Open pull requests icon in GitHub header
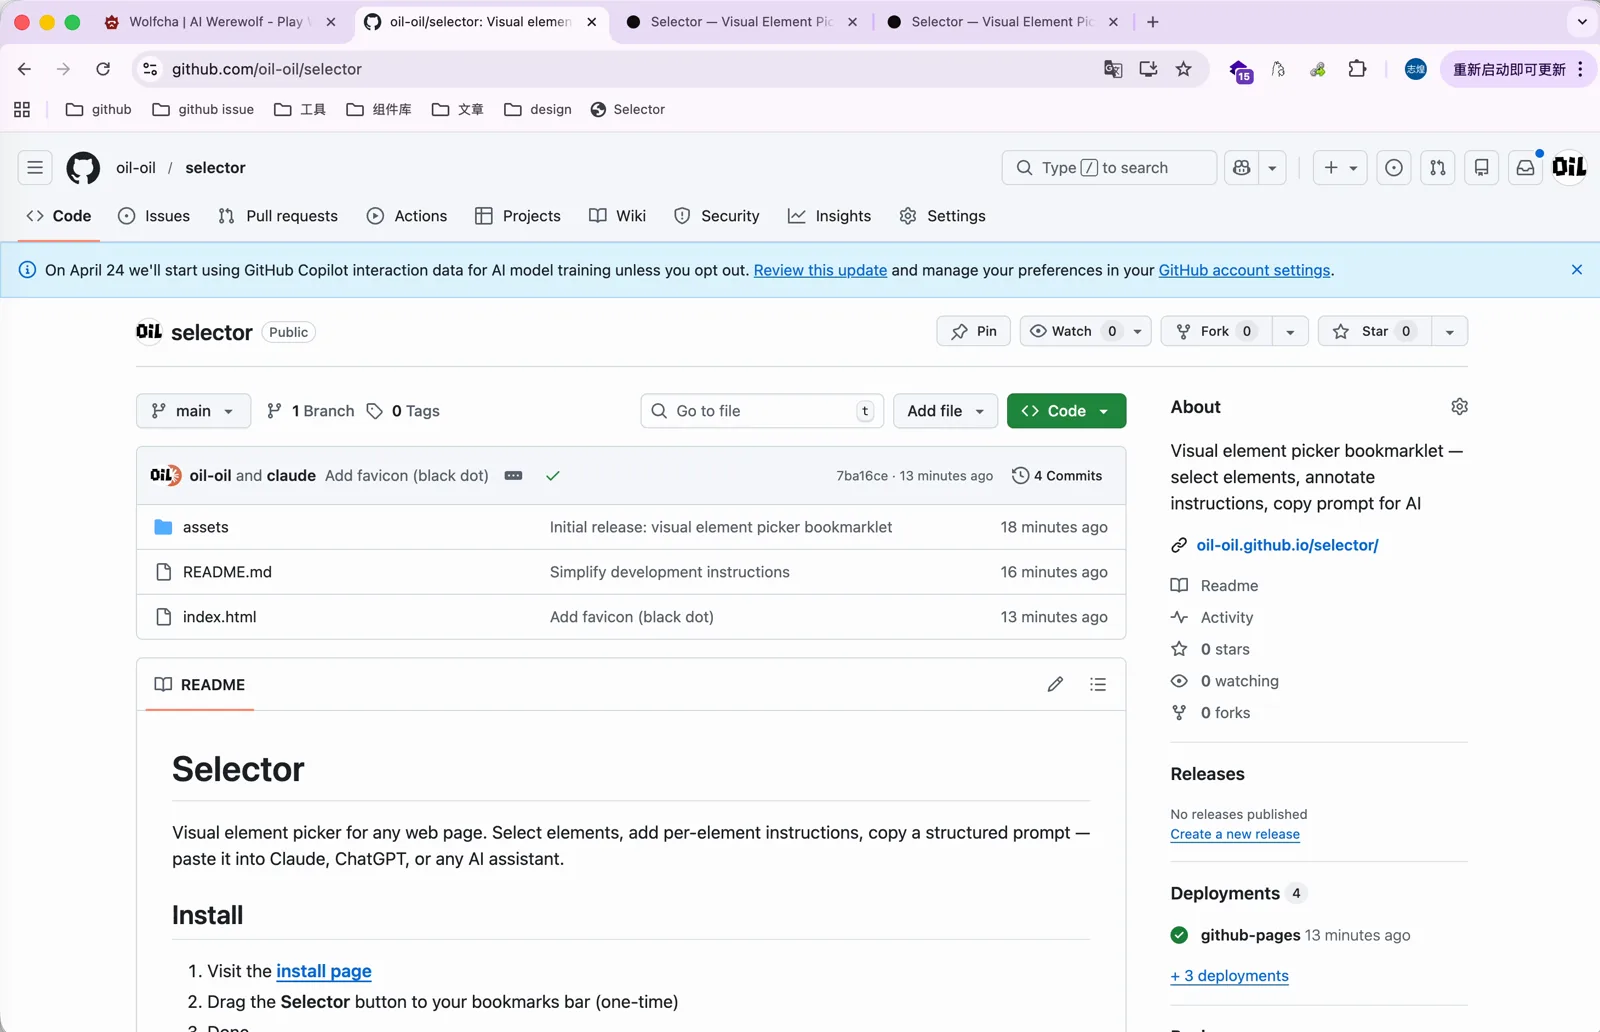1600x1032 pixels. (x=1438, y=168)
